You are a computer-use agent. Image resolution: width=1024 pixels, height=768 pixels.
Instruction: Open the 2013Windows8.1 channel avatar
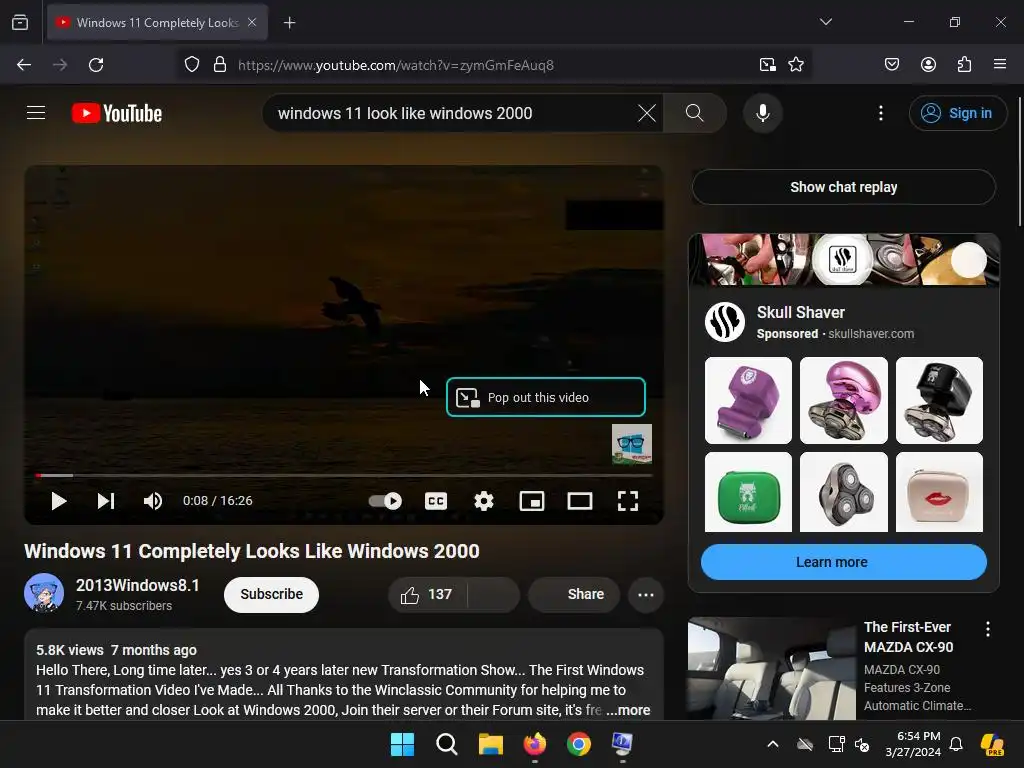click(44, 593)
